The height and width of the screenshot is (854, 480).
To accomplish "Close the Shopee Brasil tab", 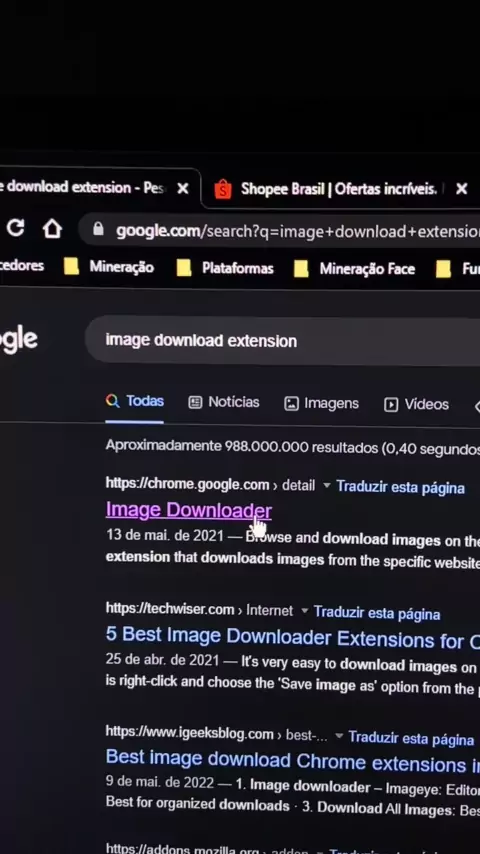I will (461, 189).
